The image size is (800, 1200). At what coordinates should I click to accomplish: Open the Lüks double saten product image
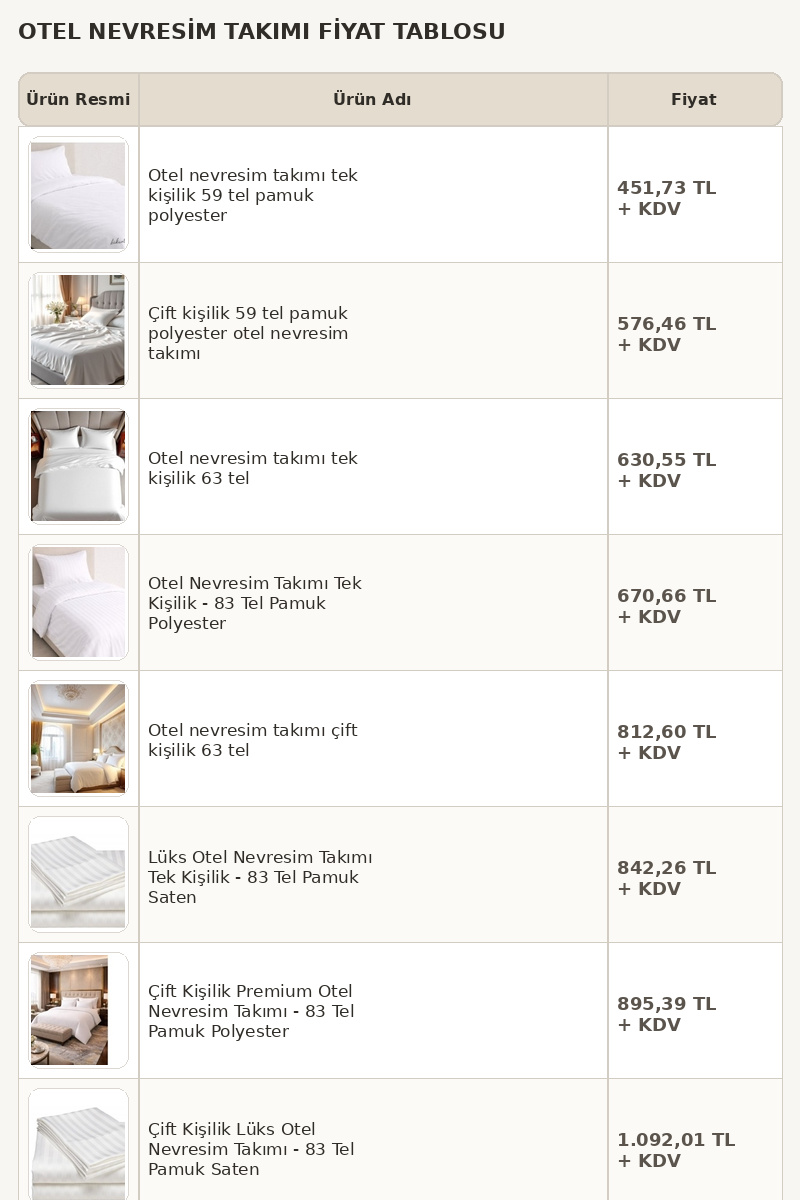pyautogui.click(x=78, y=1145)
